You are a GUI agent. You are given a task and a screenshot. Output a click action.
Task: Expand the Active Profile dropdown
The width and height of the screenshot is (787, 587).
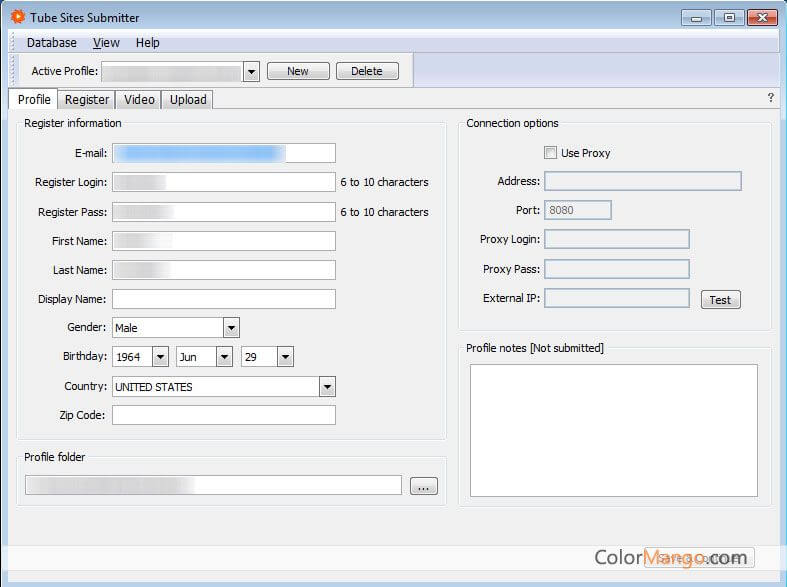point(251,71)
